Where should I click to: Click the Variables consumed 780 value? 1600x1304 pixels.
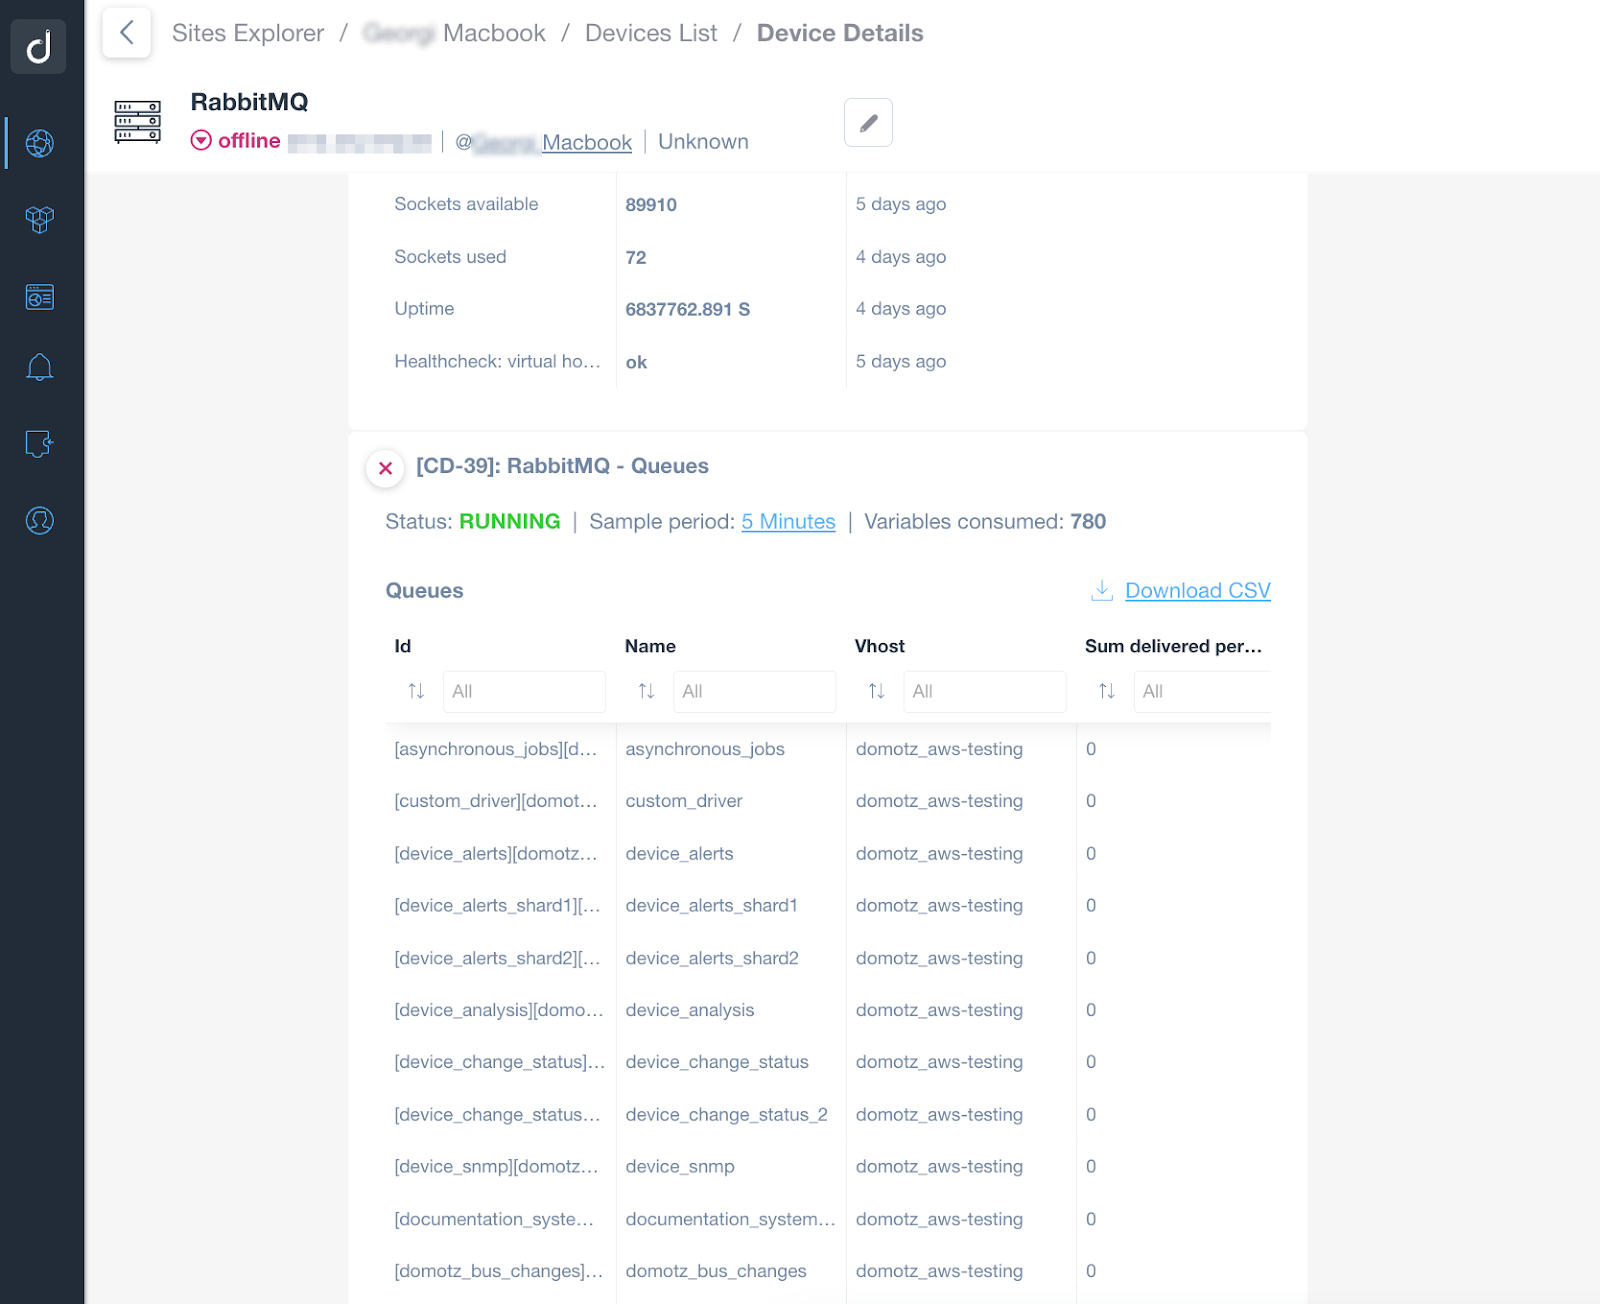pyautogui.click(x=1088, y=521)
